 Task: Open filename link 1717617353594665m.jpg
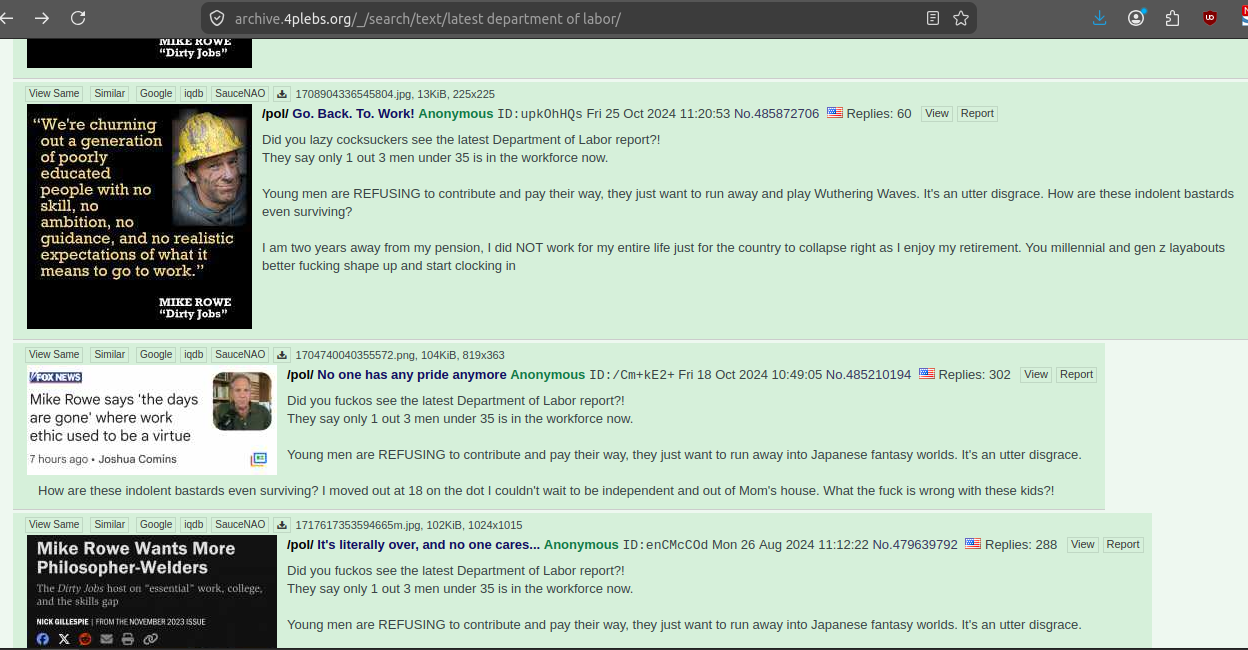[x=357, y=525]
